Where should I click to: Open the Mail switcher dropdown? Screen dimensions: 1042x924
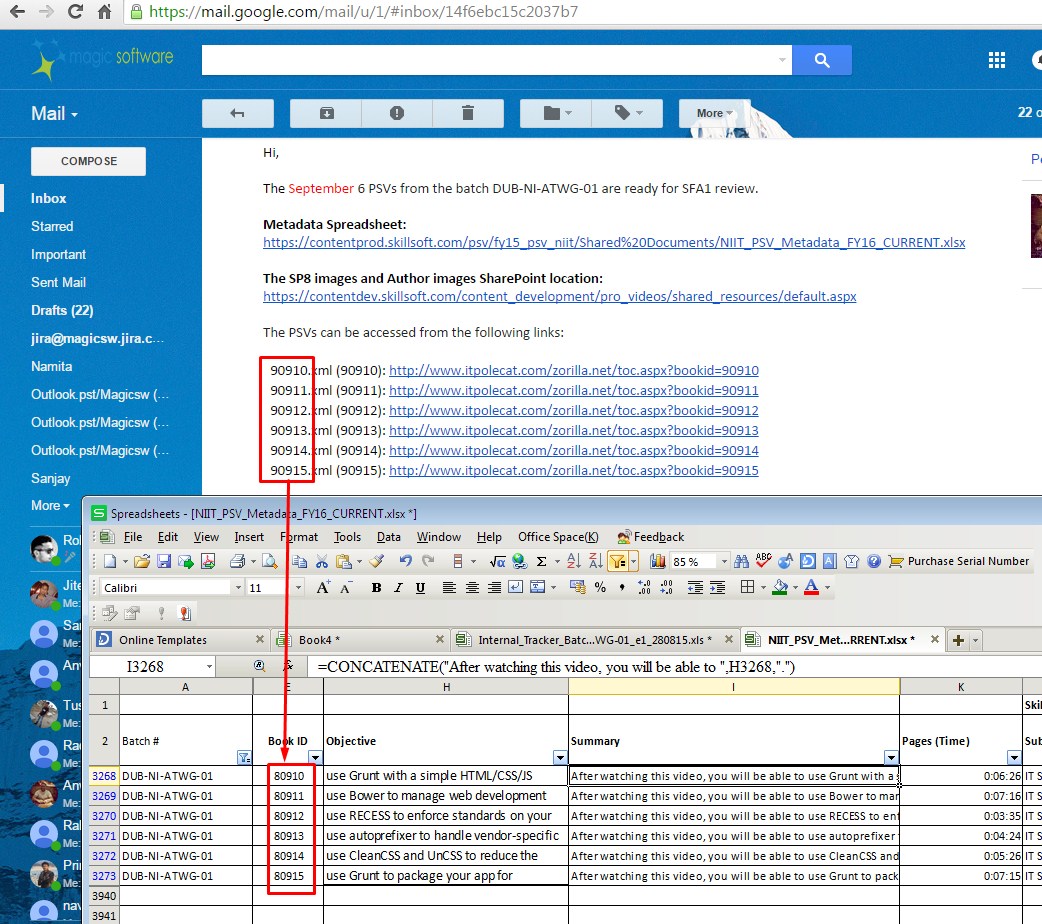(x=54, y=114)
